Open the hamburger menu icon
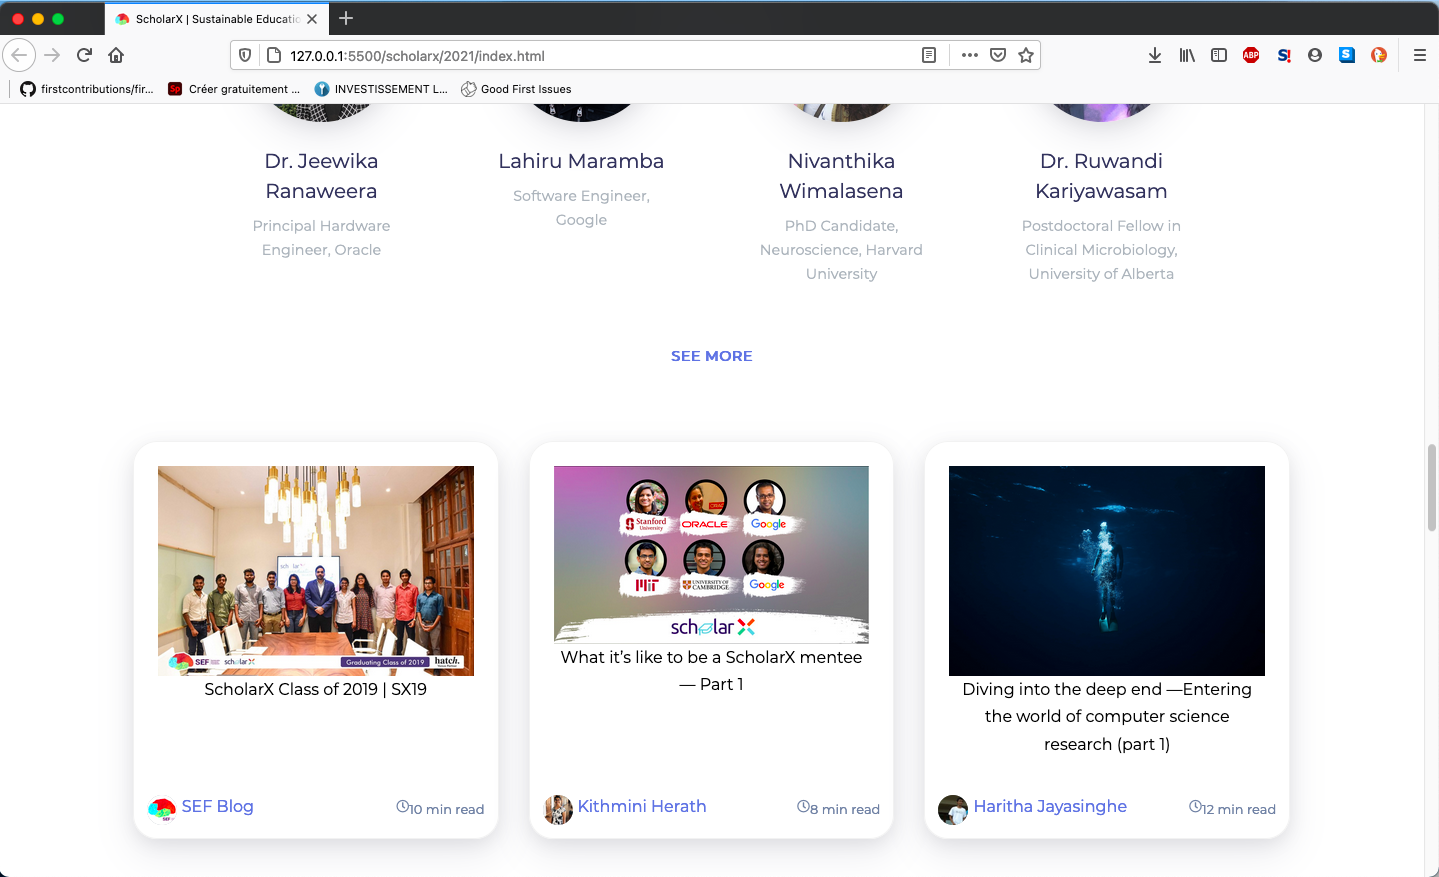The image size is (1439, 877). pos(1419,55)
